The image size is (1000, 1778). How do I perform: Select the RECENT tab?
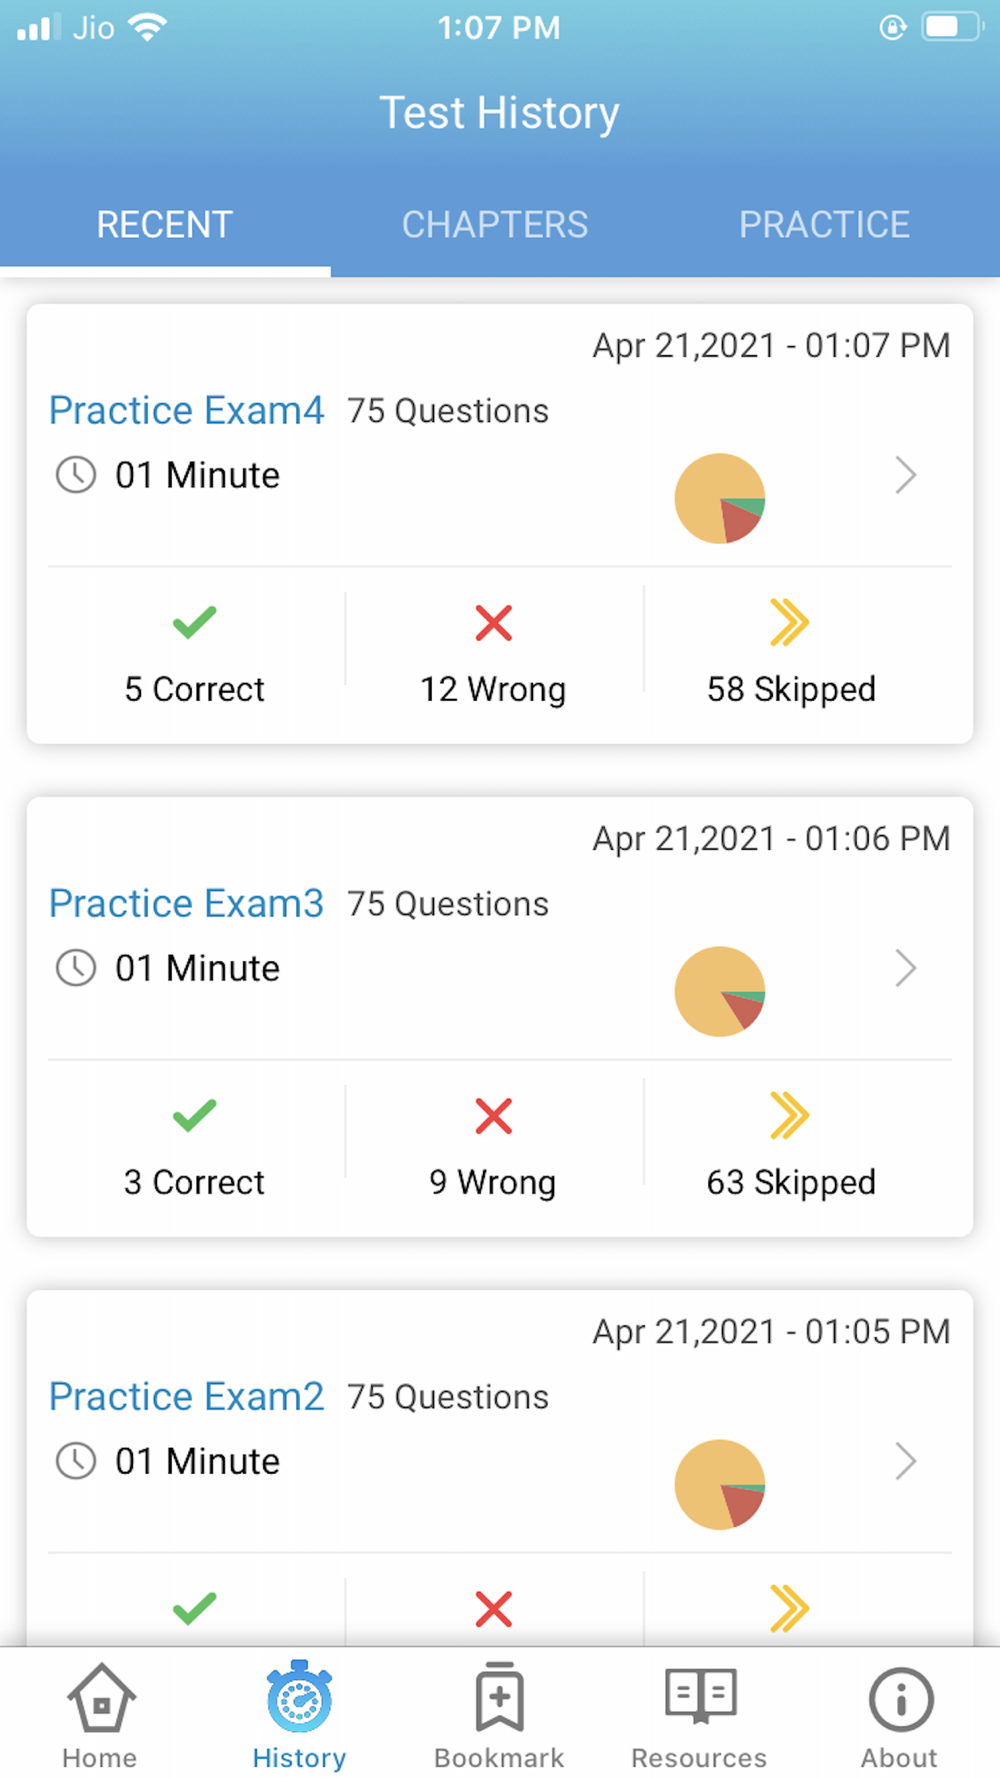point(165,225)
